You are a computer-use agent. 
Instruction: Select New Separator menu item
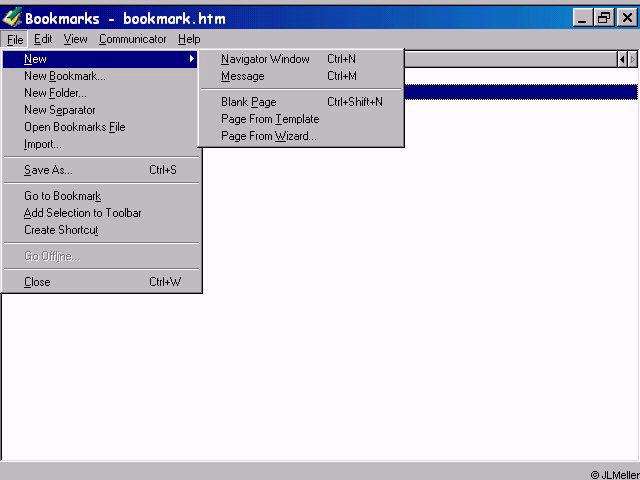pos(100,110)
